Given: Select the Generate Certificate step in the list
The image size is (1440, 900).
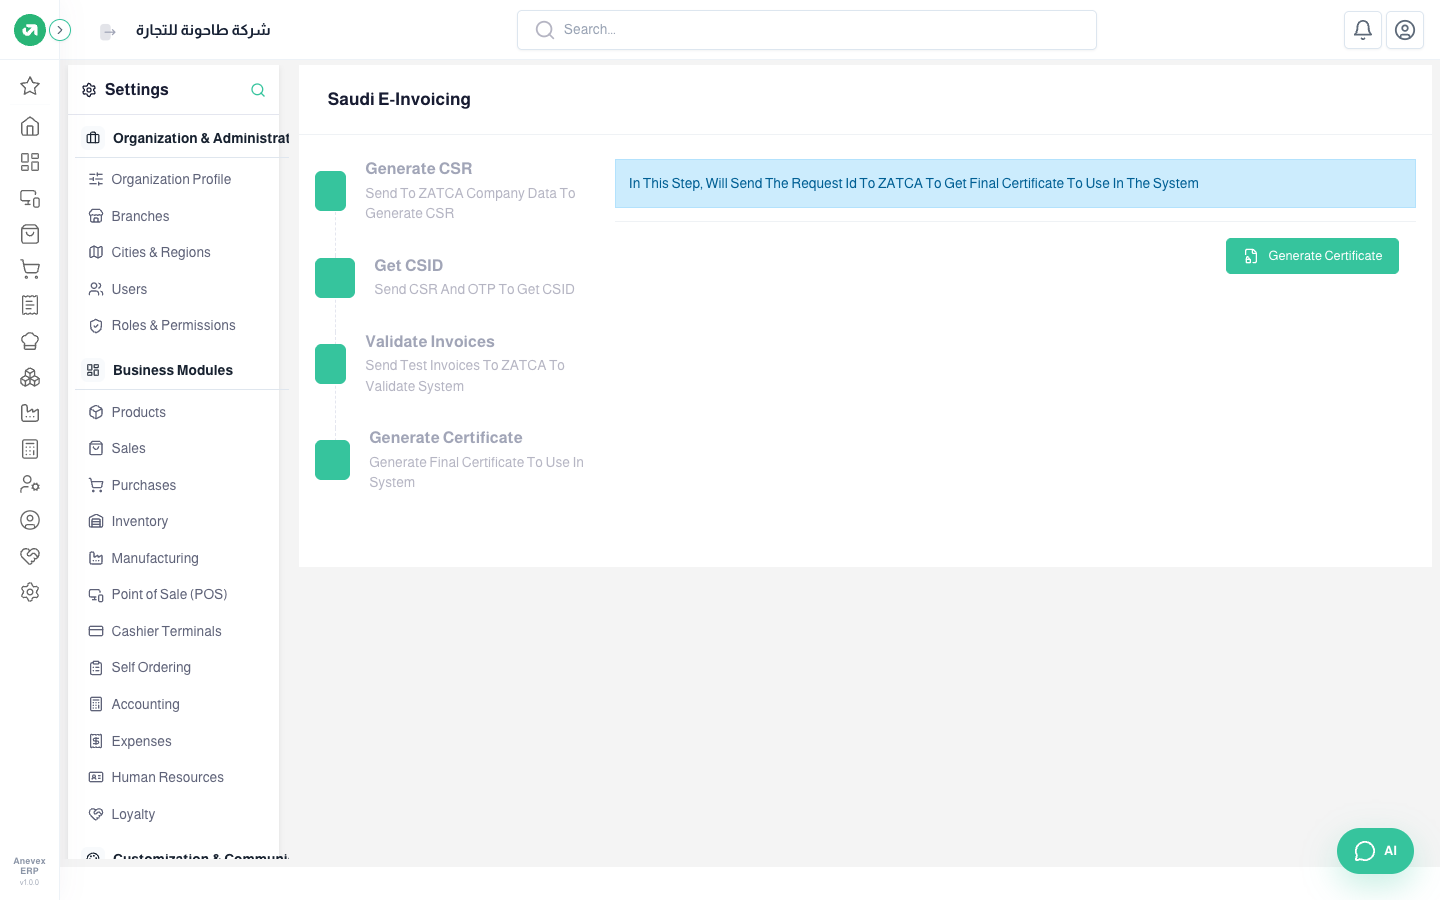Looking at the screenshot, I should [x=450, y=459].
